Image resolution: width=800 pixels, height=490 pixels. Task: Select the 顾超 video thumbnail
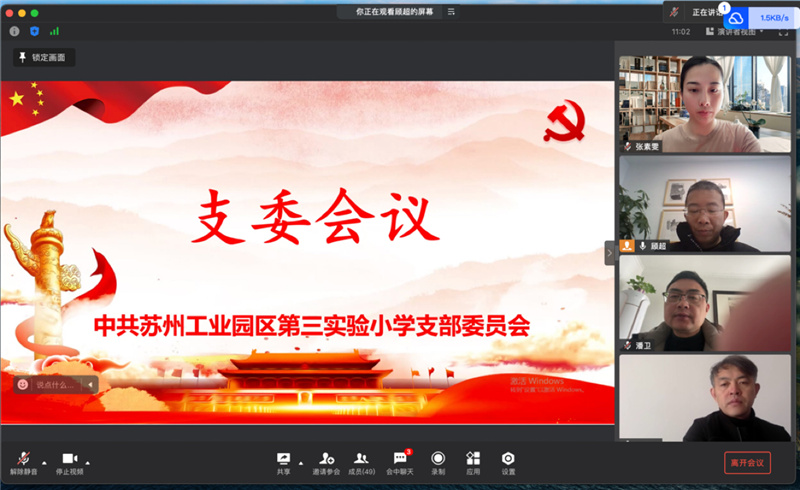(x=705, y=204)
